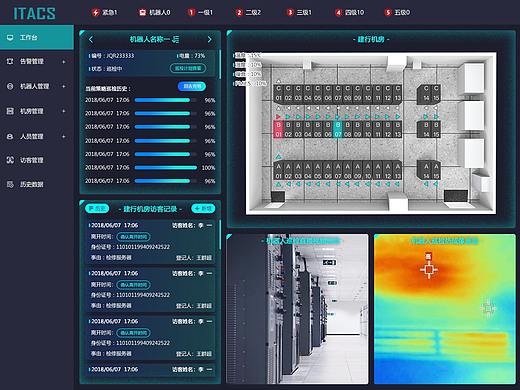Open the 机房管理 menu item

coord(37,111)
